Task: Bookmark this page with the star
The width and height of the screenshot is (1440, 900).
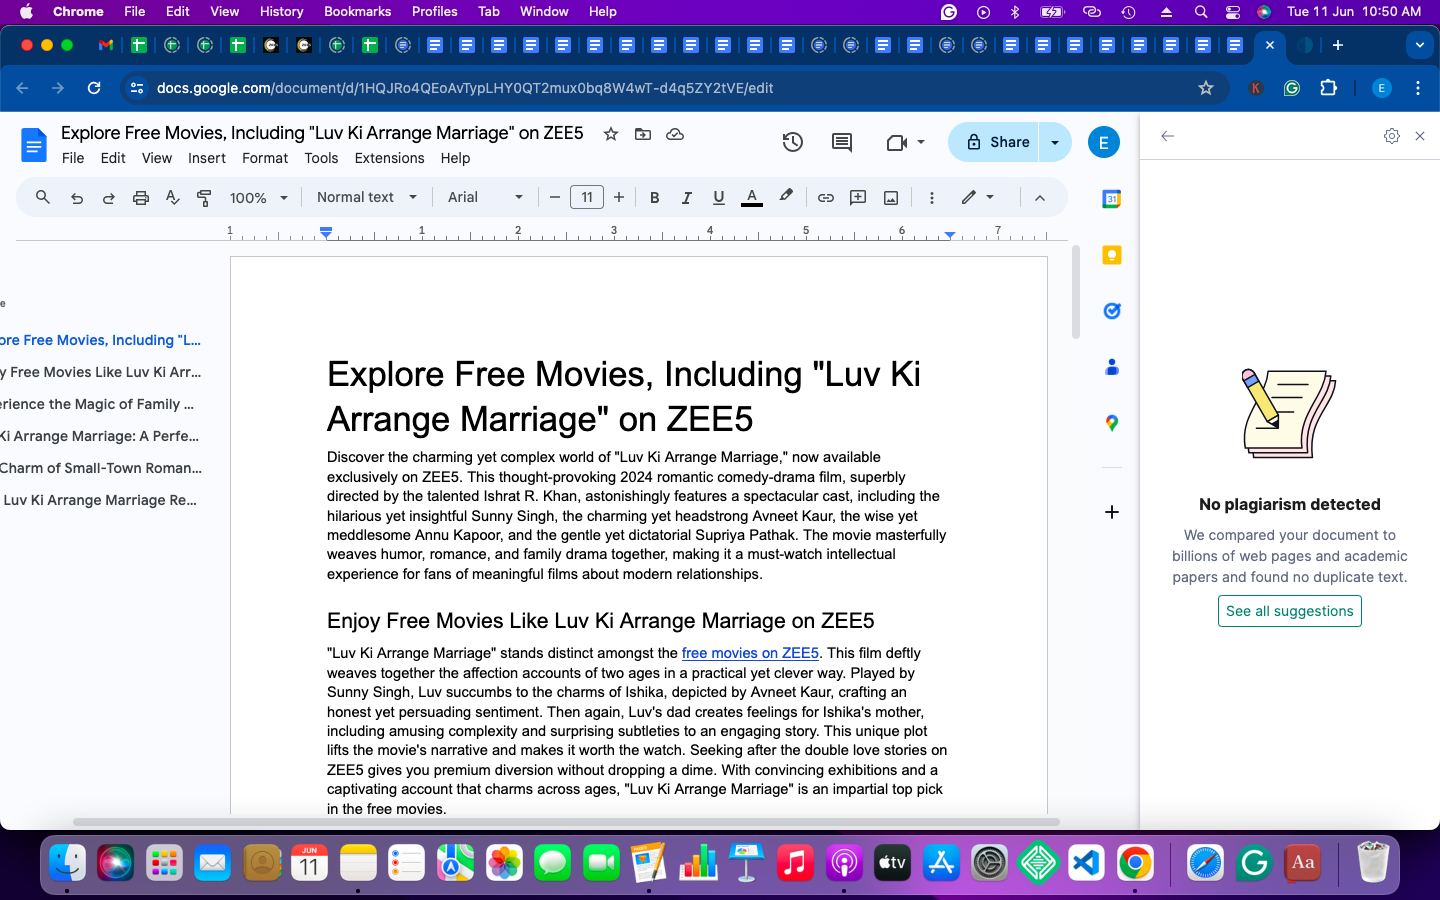Action: 1206,88
